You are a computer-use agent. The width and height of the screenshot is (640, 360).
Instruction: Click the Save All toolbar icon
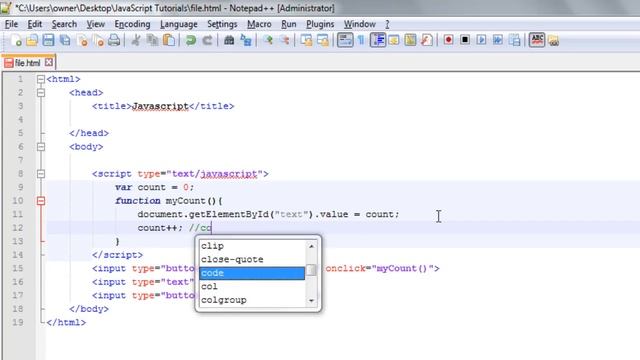coord(65,40)
